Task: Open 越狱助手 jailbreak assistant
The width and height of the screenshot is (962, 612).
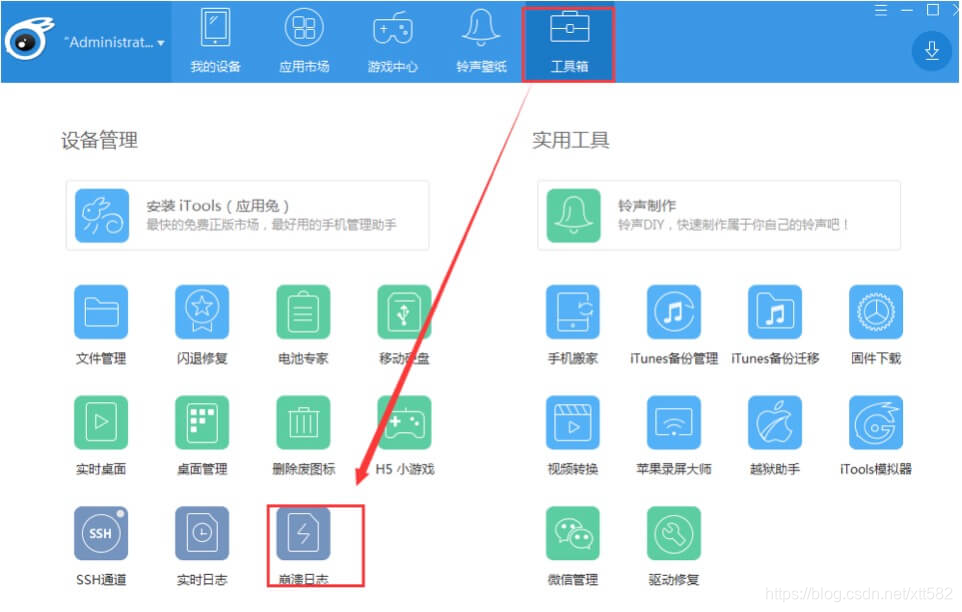Action: (775, 423)
